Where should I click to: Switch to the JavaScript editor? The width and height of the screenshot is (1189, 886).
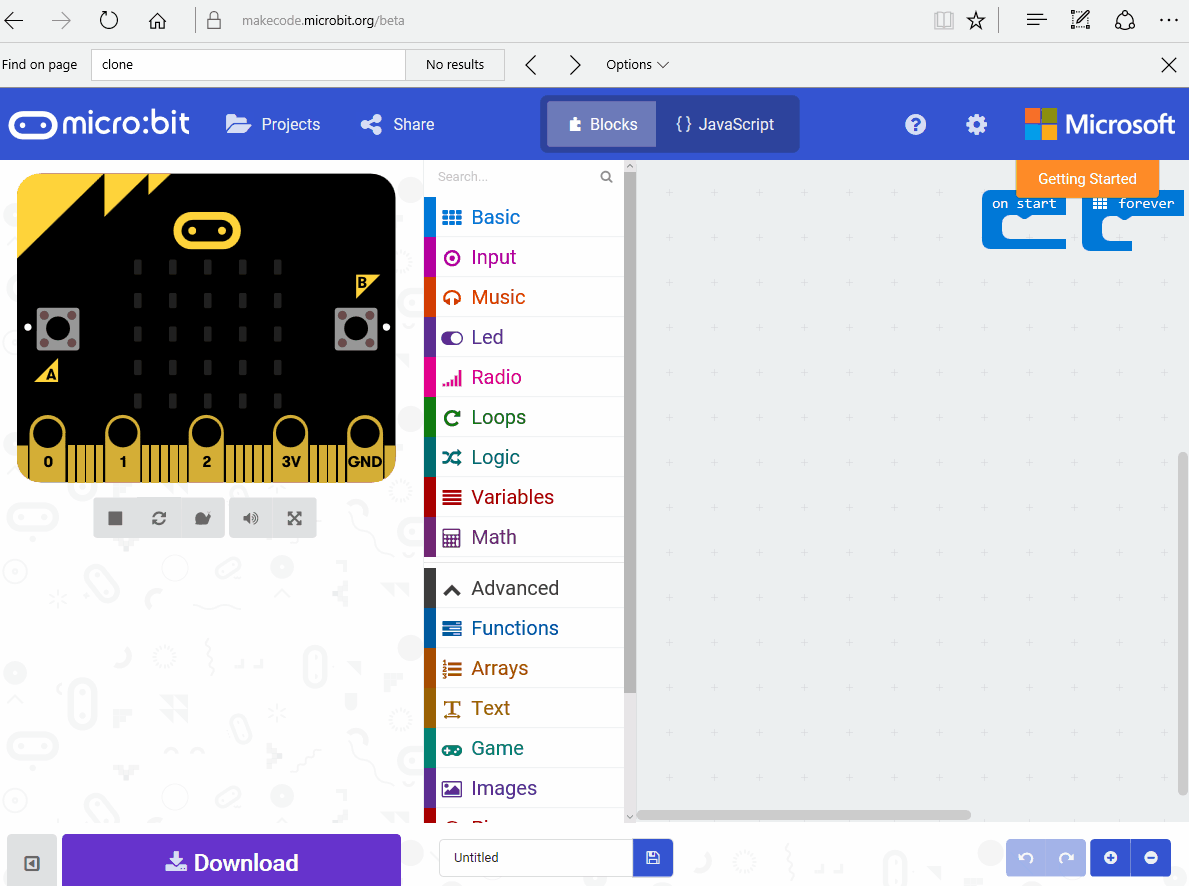[726, 123]
